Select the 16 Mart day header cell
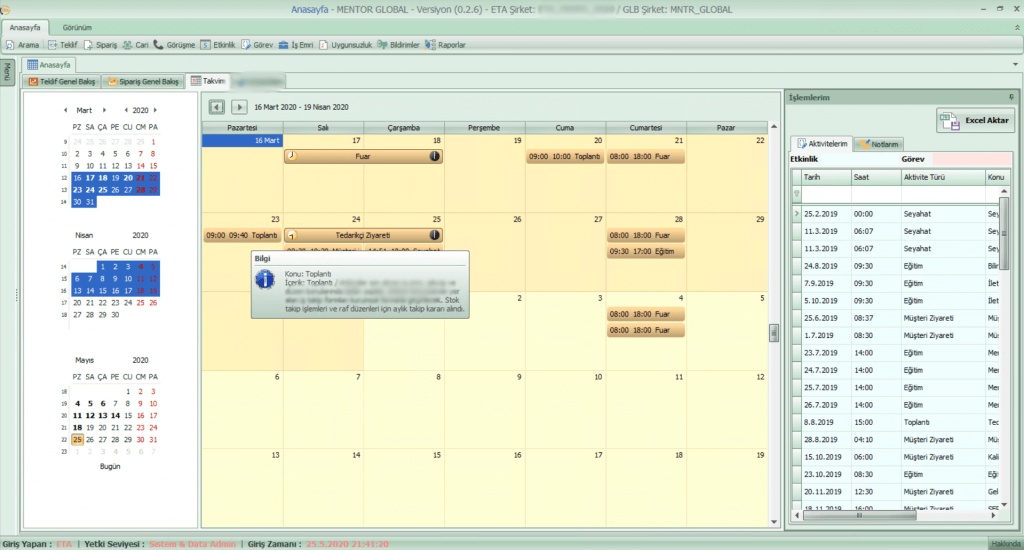Image resolution: width=1024 pixels, height=550 pixels. point(242,140)
